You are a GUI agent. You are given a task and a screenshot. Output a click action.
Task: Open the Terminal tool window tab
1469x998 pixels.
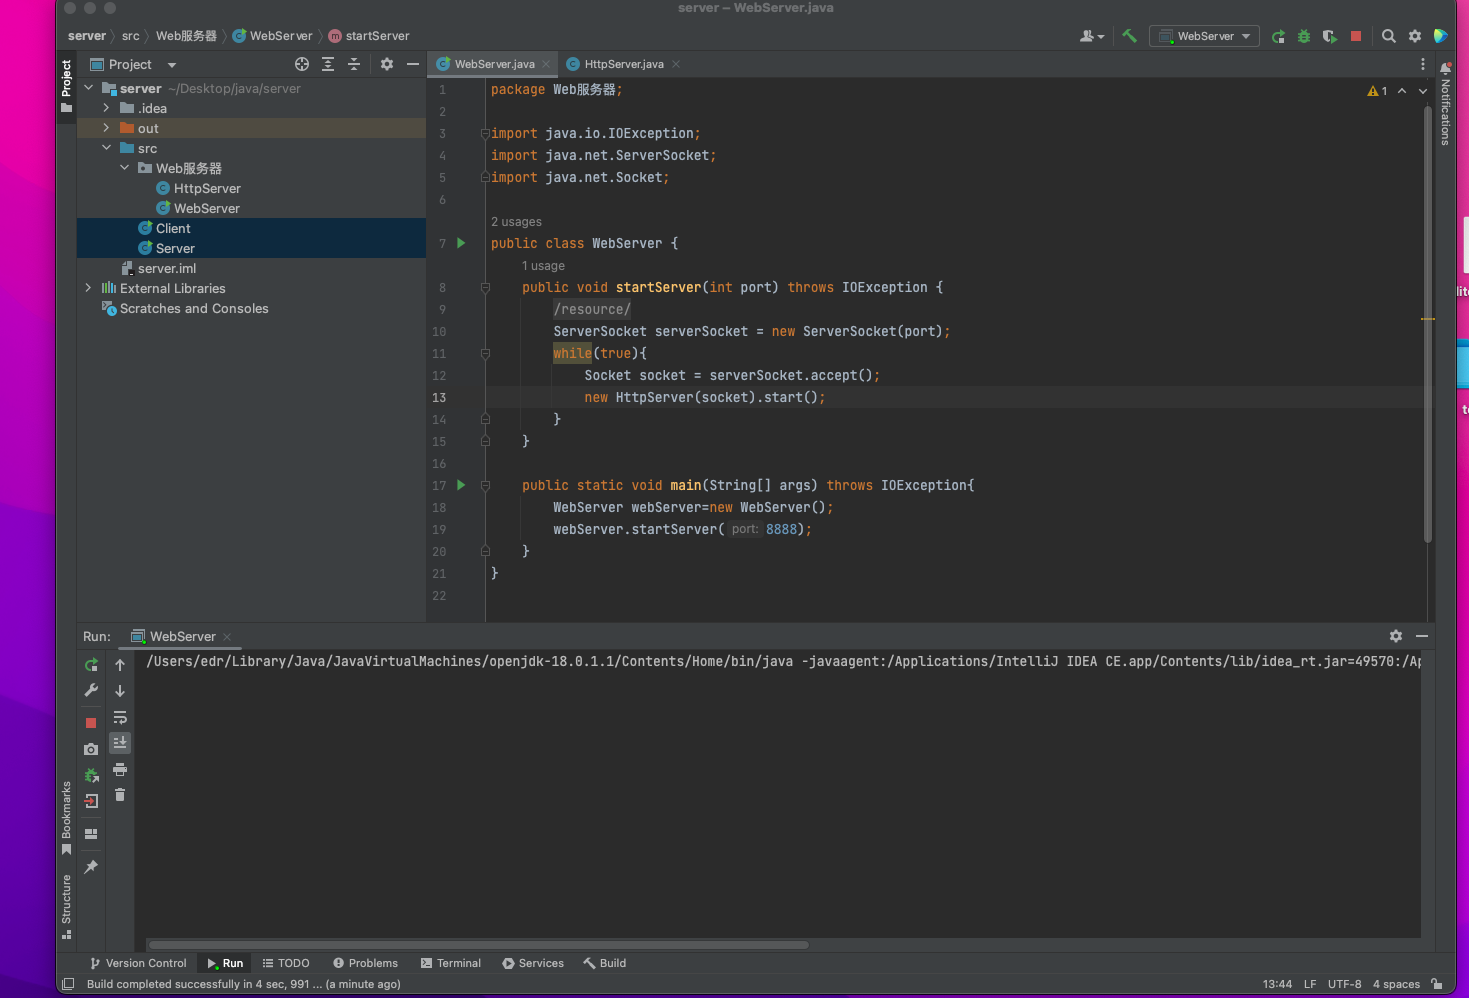click(451, 963)
